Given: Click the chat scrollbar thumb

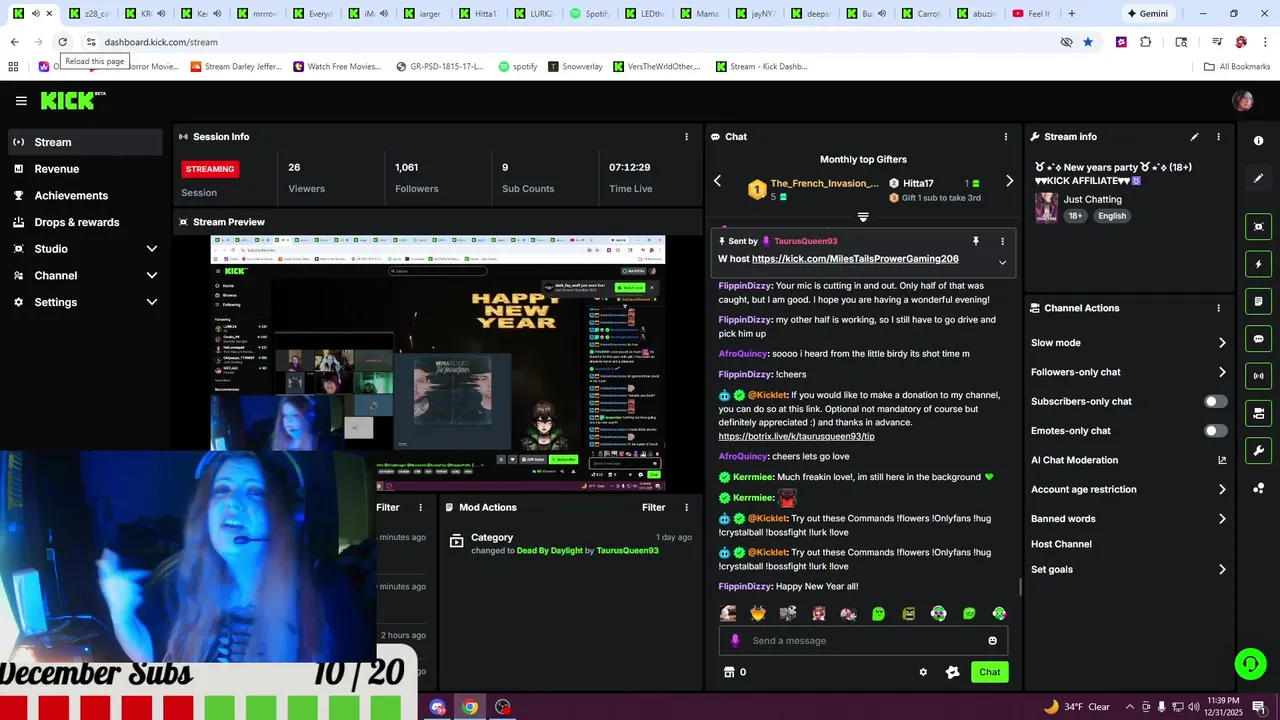Looking at the screenshot, I should pyautogui.click(x=1020, y=585).
